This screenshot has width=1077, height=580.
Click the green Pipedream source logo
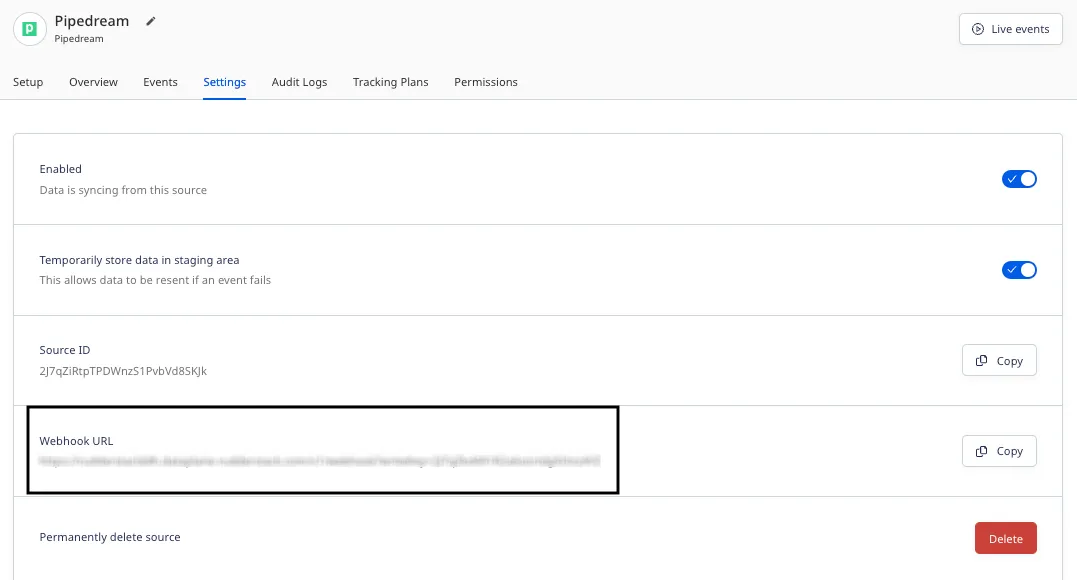[30, 29]
